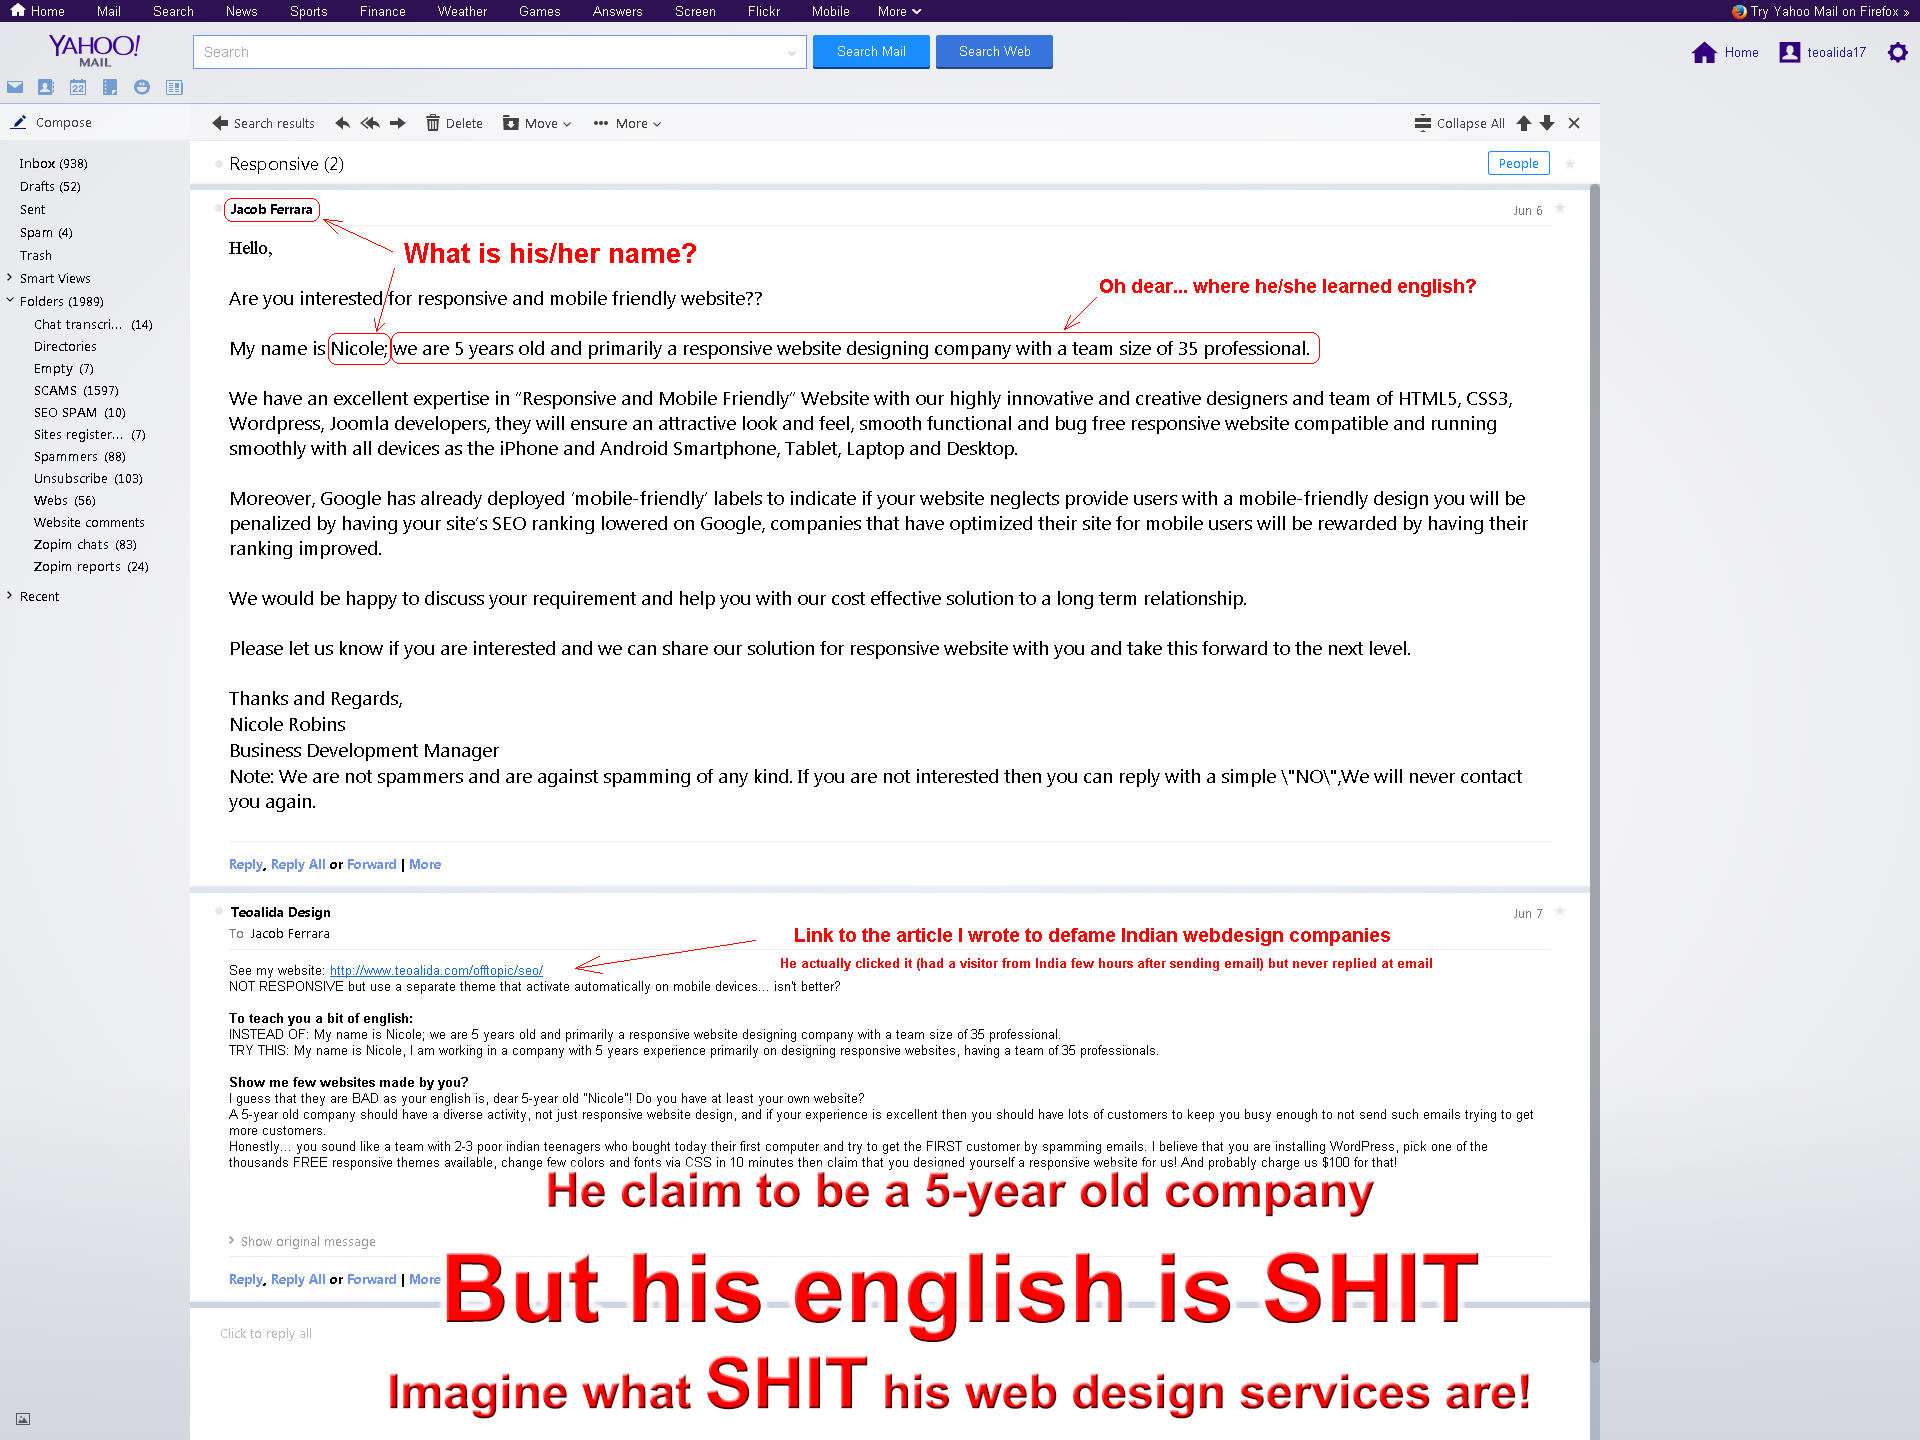1920x1440 pixels.
Task: Open the Calendar icon showing 22
Action: (78, 87)
